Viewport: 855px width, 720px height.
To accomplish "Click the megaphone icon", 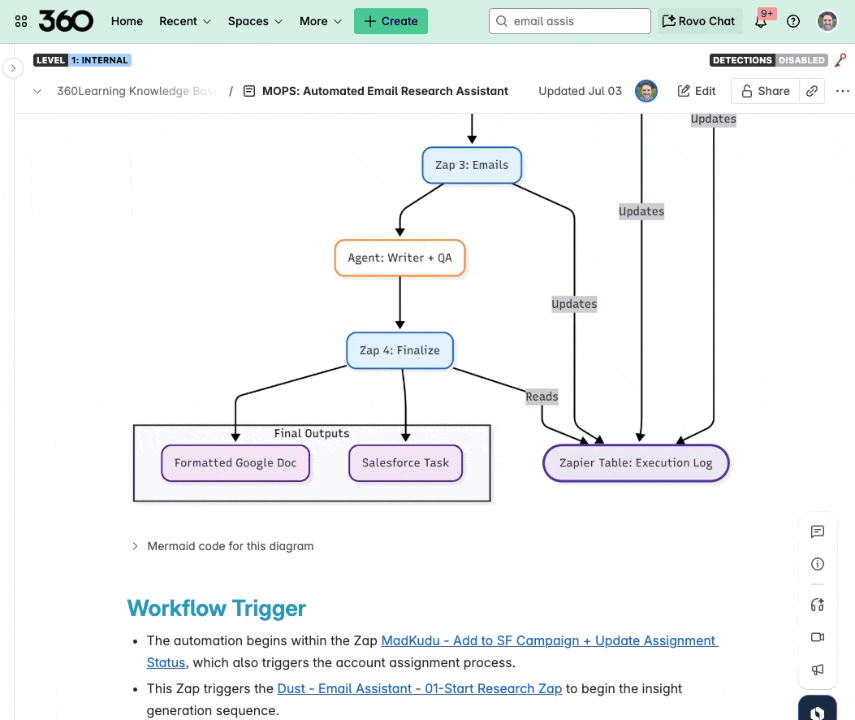I will pos(817,669).
